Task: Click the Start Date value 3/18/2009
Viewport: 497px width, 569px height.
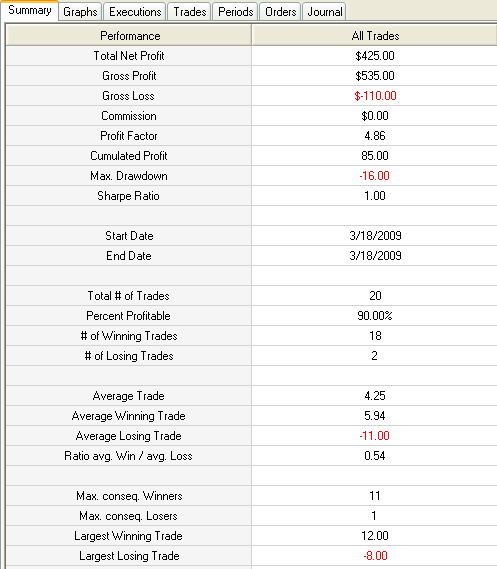Action: 375,236
